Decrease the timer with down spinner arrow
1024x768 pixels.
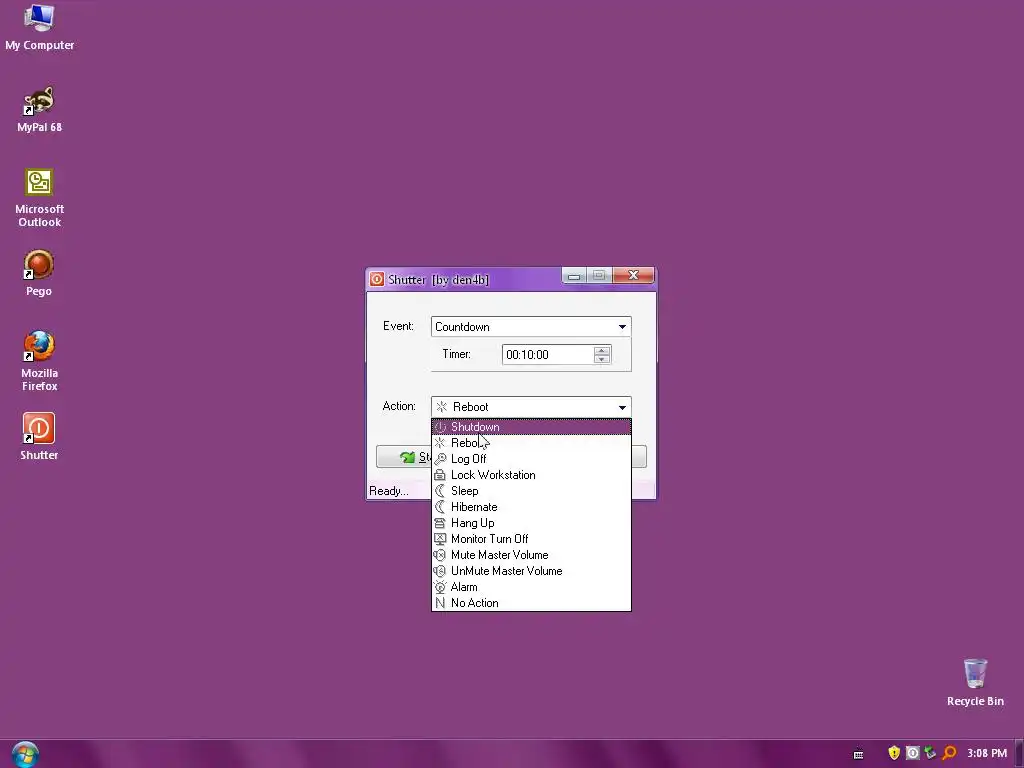pyautogui.click(x=601, y=359)
